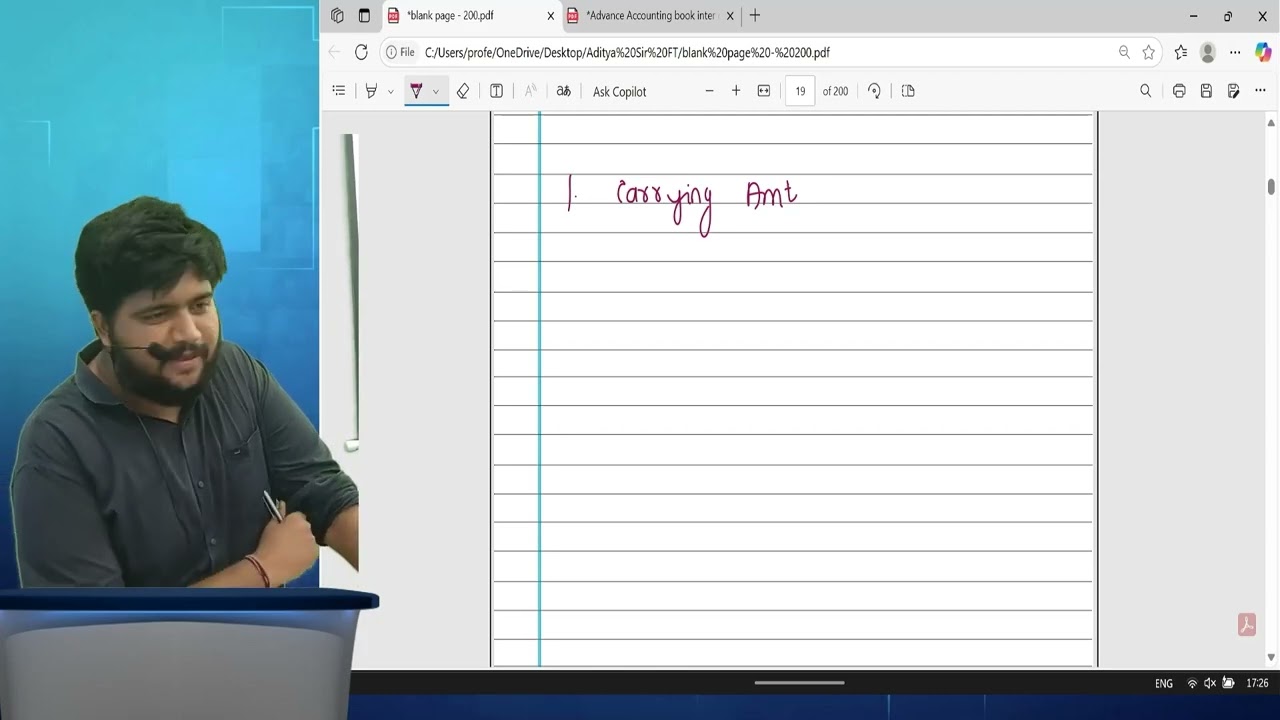1280x720 pixels.
Task: Open Find in PDF search
Action: 1146,91
